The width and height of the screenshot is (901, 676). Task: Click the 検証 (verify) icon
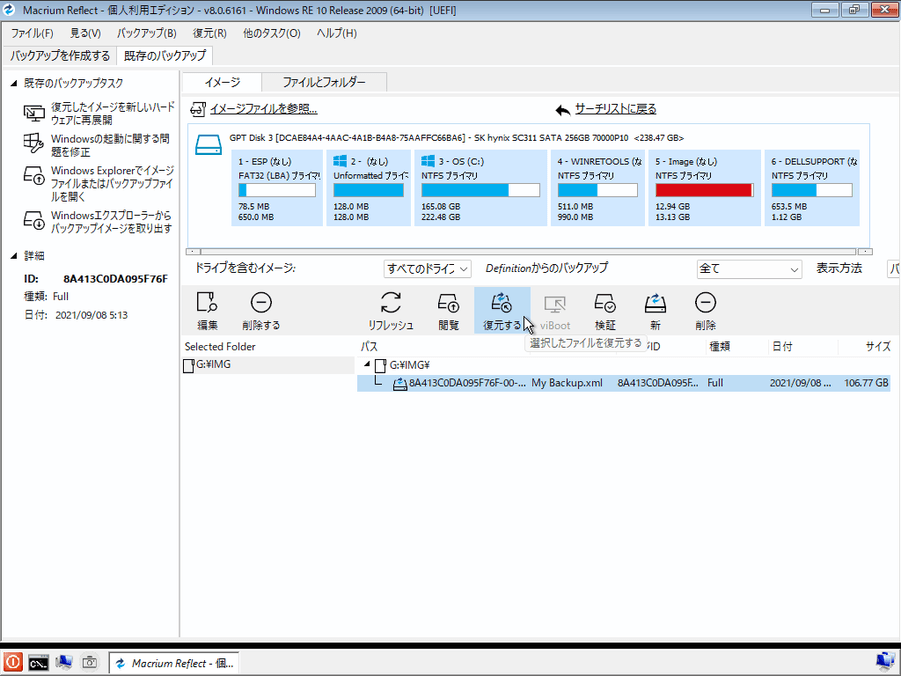(605, 302)
